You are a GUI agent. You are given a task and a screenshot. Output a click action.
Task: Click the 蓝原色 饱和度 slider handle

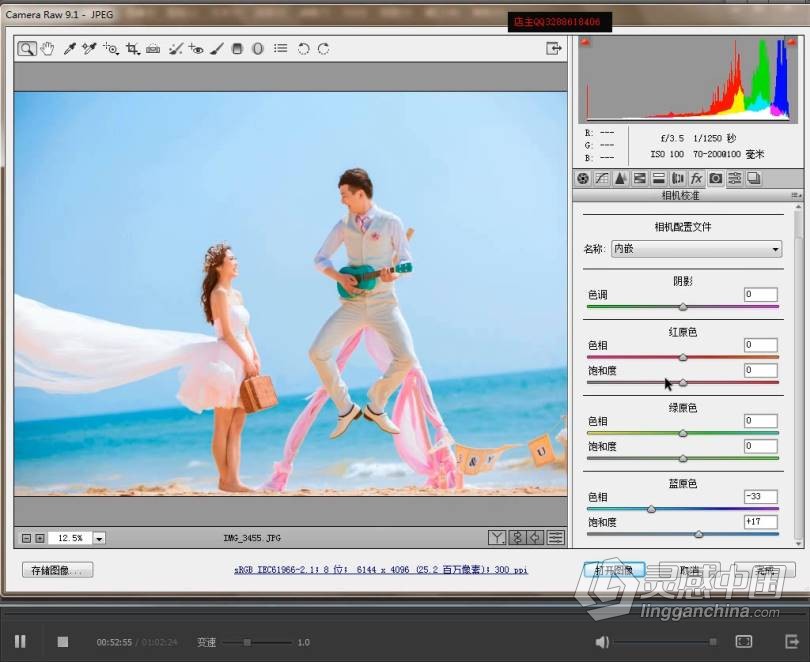(x=698, y=534)
